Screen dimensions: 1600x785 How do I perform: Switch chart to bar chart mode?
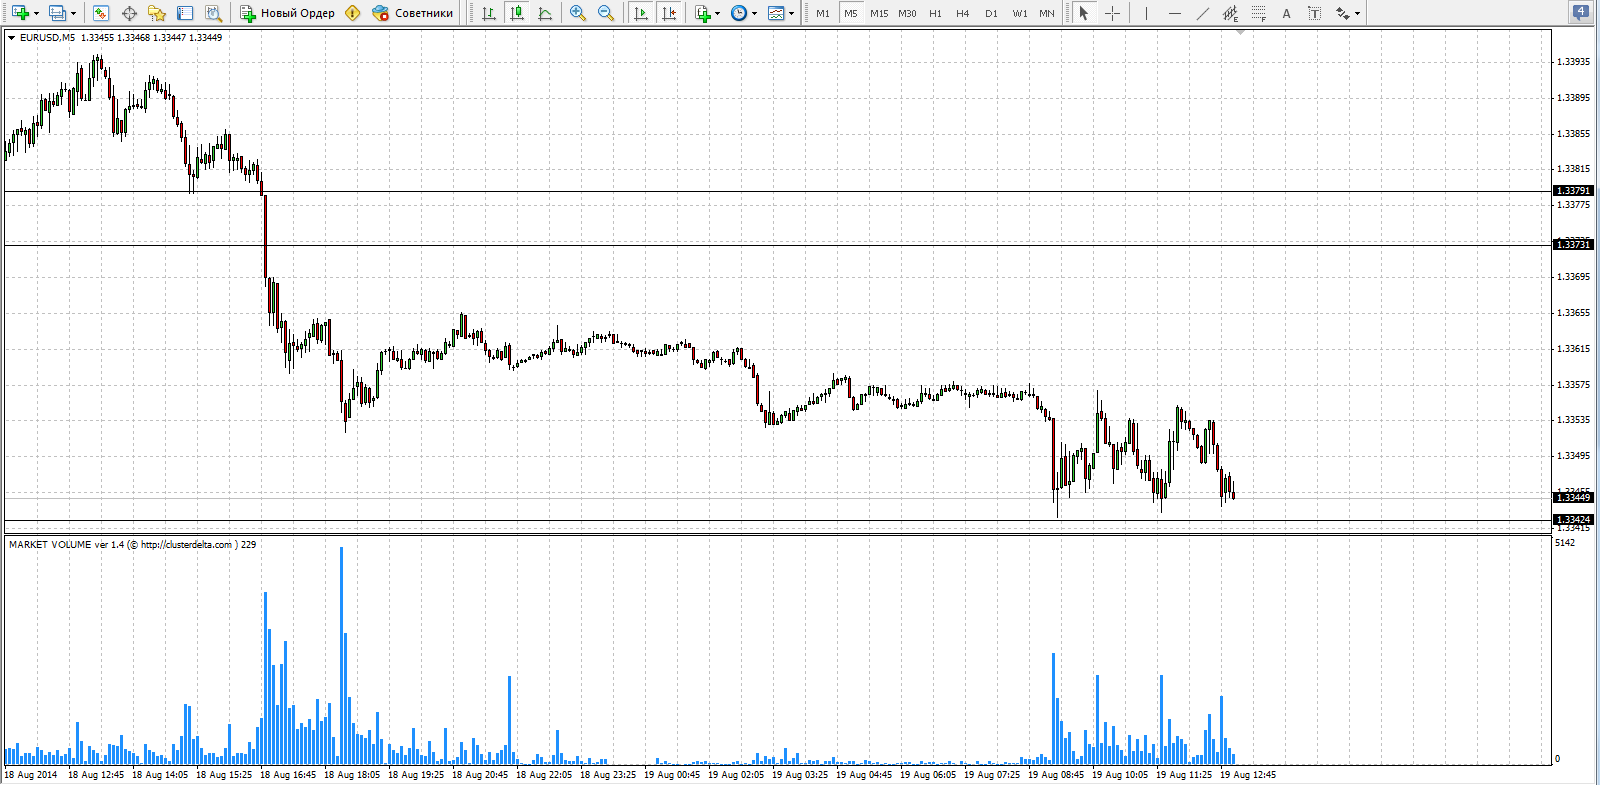tap(489, 13)
